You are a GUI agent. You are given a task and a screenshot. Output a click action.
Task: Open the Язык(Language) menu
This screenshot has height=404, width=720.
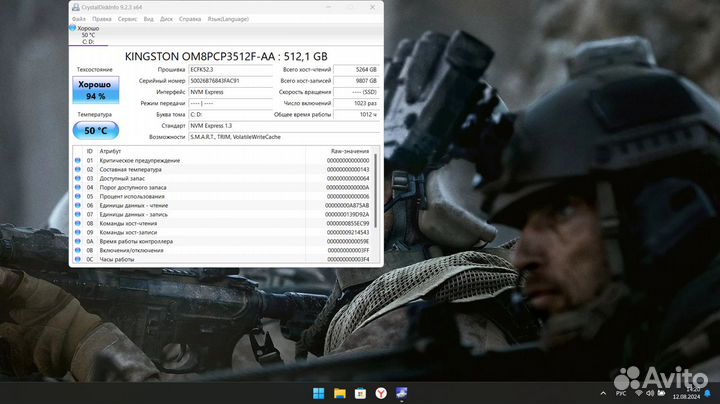tap(228, 19)
